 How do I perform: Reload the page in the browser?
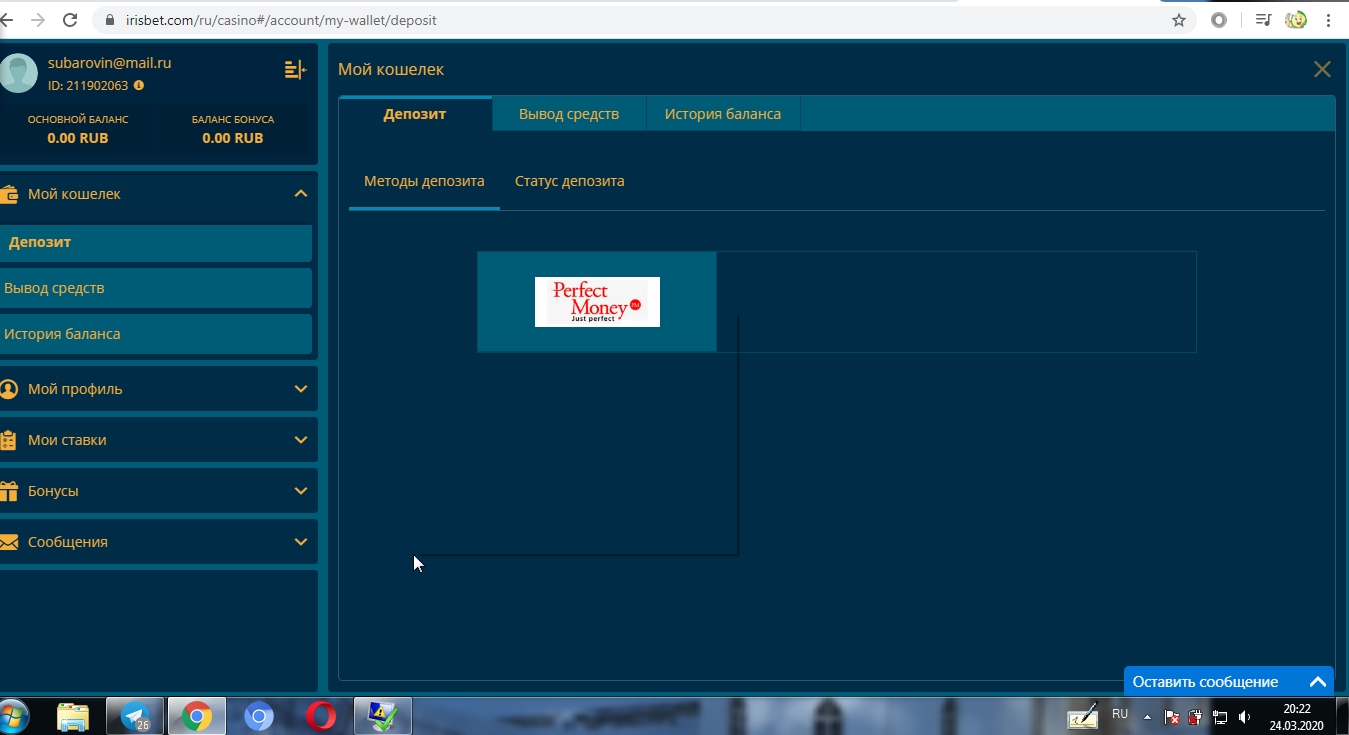[x=70, y=20]
